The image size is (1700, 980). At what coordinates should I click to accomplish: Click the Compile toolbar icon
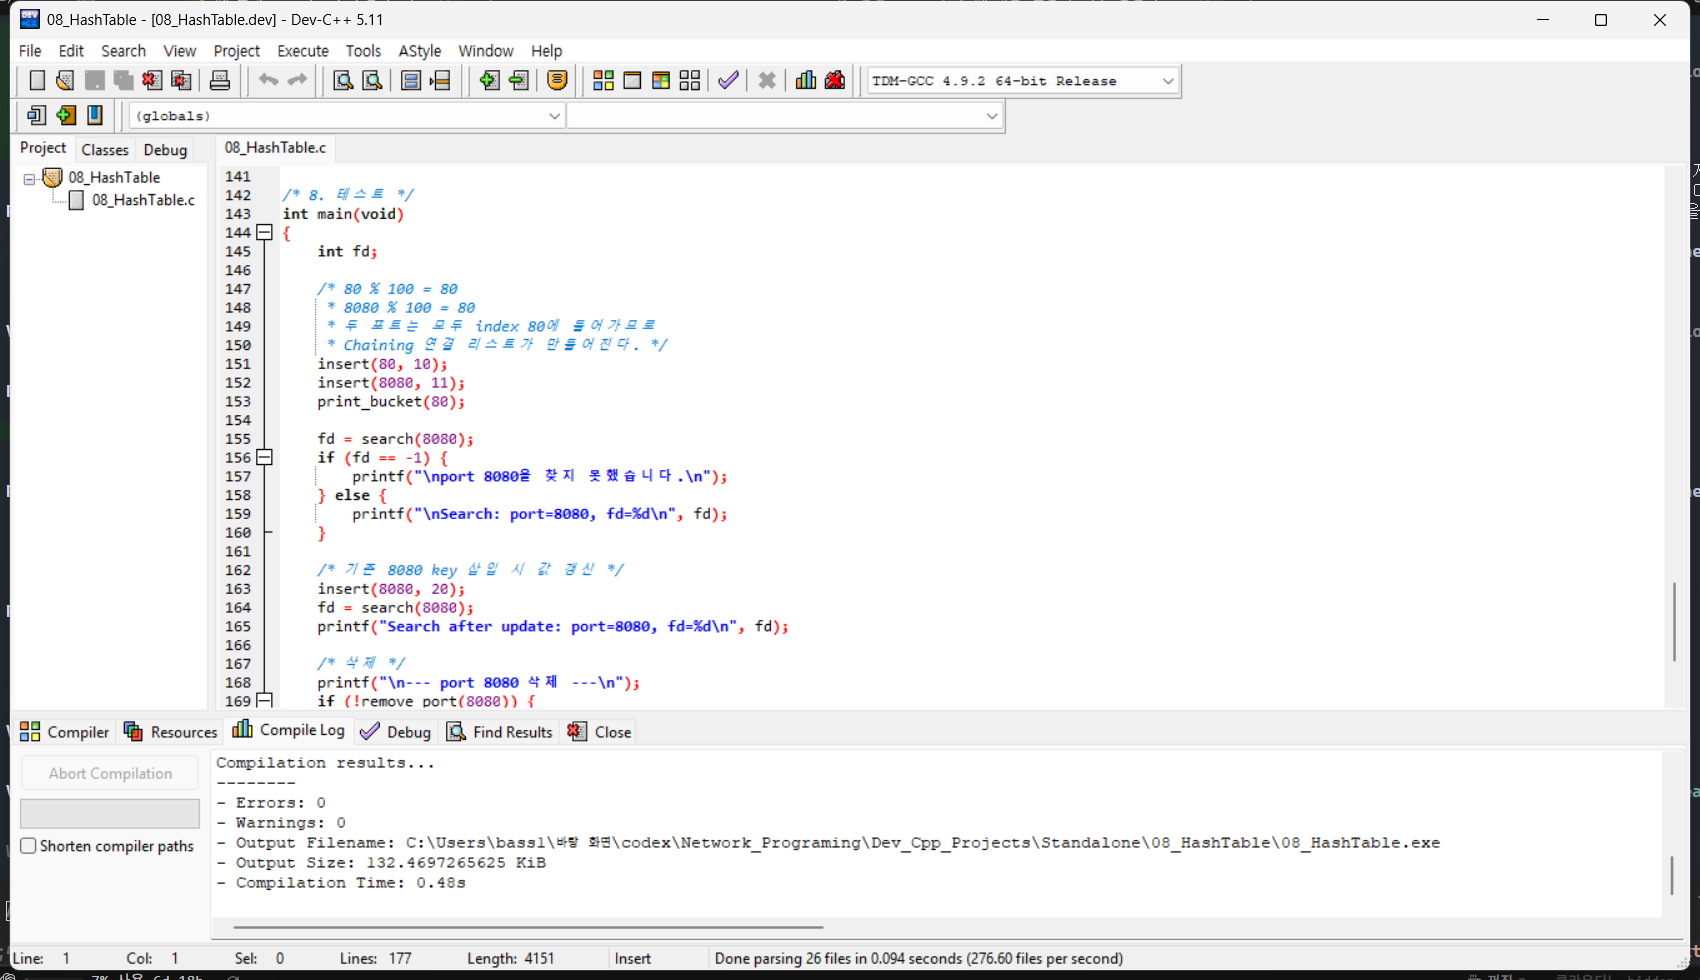pos(603,81)
